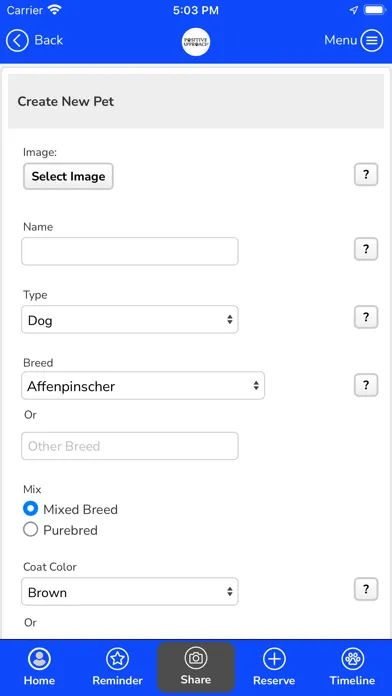The image size is (392, 696).
Task: Open the Type dropdown showing Dog
Action: pyautogui.click(x=130, y=320)
